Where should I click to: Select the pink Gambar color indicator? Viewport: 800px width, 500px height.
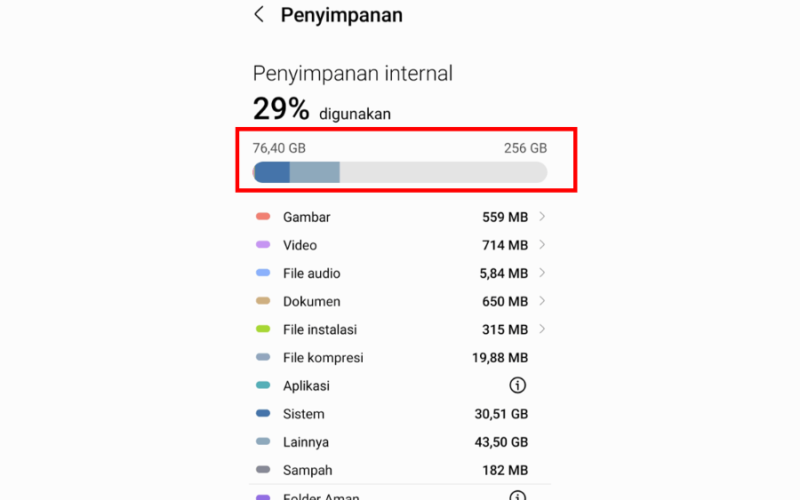tap(263, 216)
